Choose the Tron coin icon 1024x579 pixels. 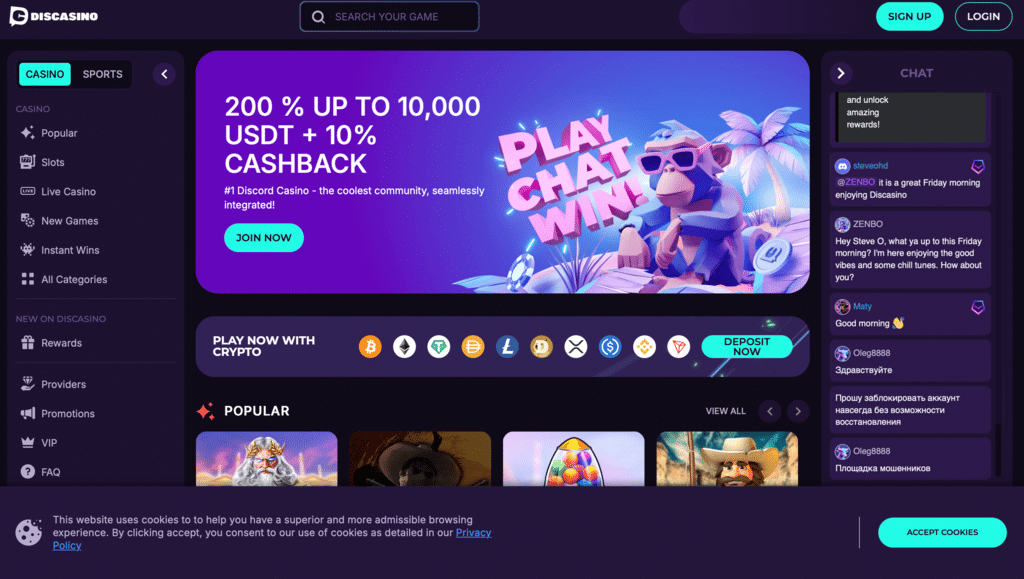[x=679, y=347]
